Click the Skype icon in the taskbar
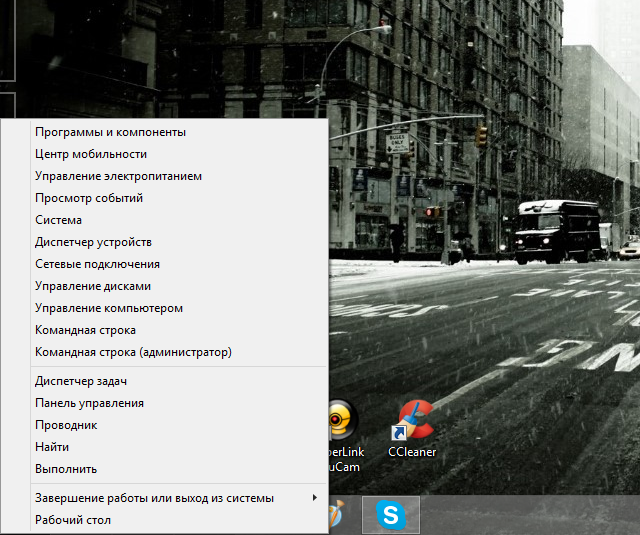Viewport: 640px width, 535px height. [391, 515]
